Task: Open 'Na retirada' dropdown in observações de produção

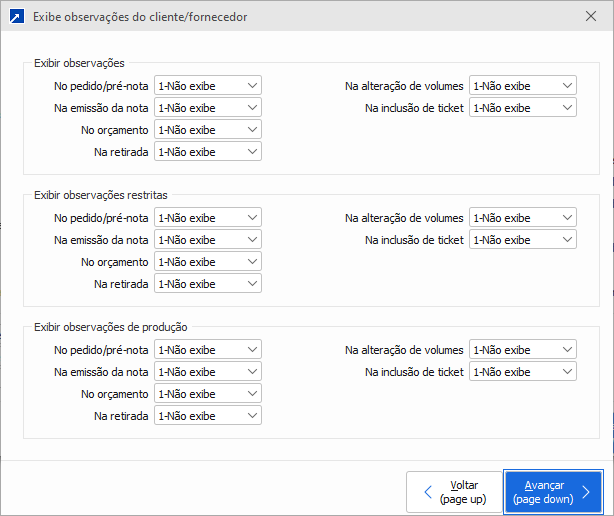Action: coord(208,416)
